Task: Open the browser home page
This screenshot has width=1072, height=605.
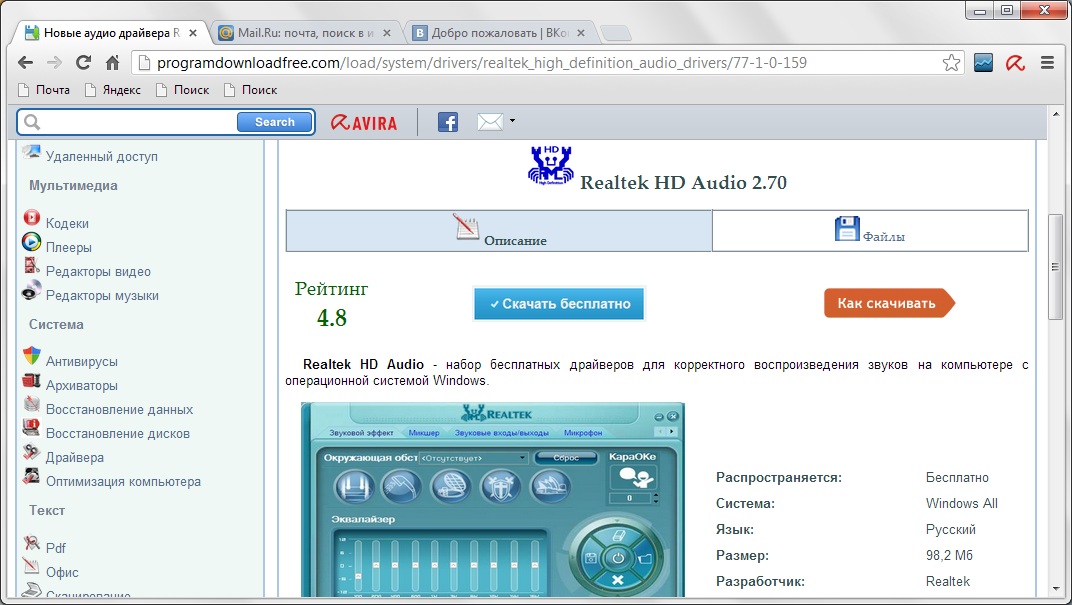Action: pyautogui.click(x=113, y=63)
